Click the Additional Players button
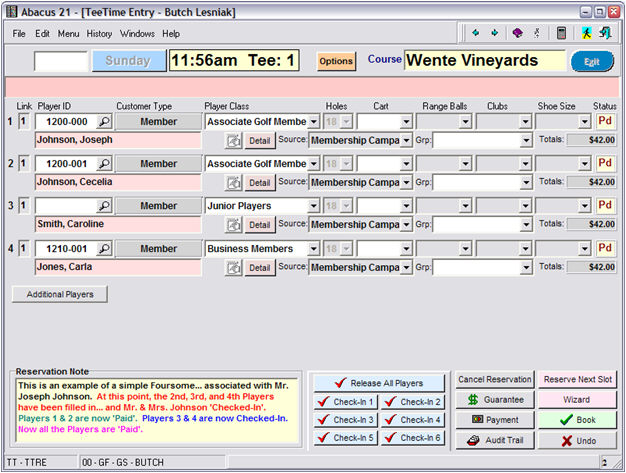The width and height of the screenshot is (626, 473). point(59,295)
